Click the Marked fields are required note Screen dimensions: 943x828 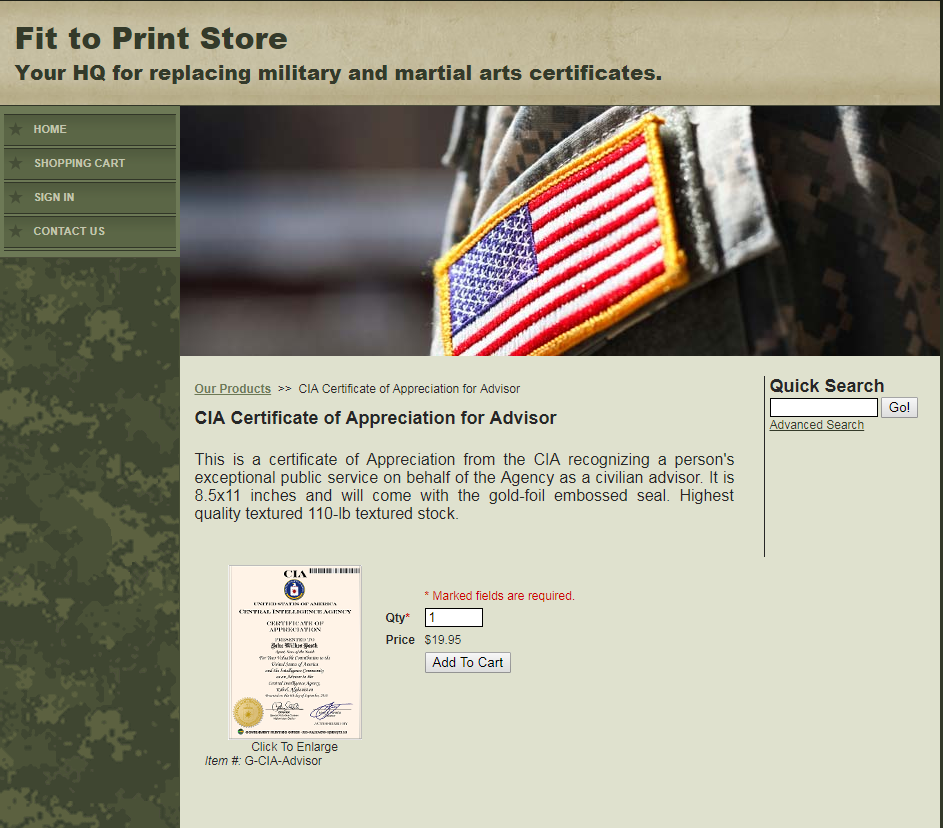[500, 596]
